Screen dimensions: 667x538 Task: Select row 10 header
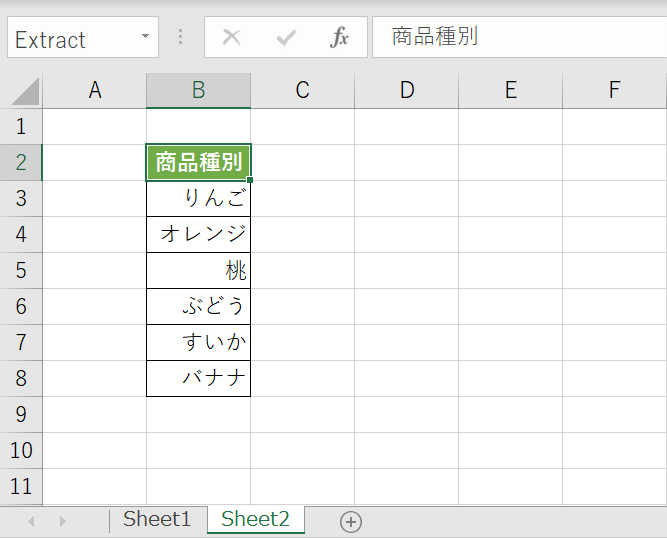21,451
